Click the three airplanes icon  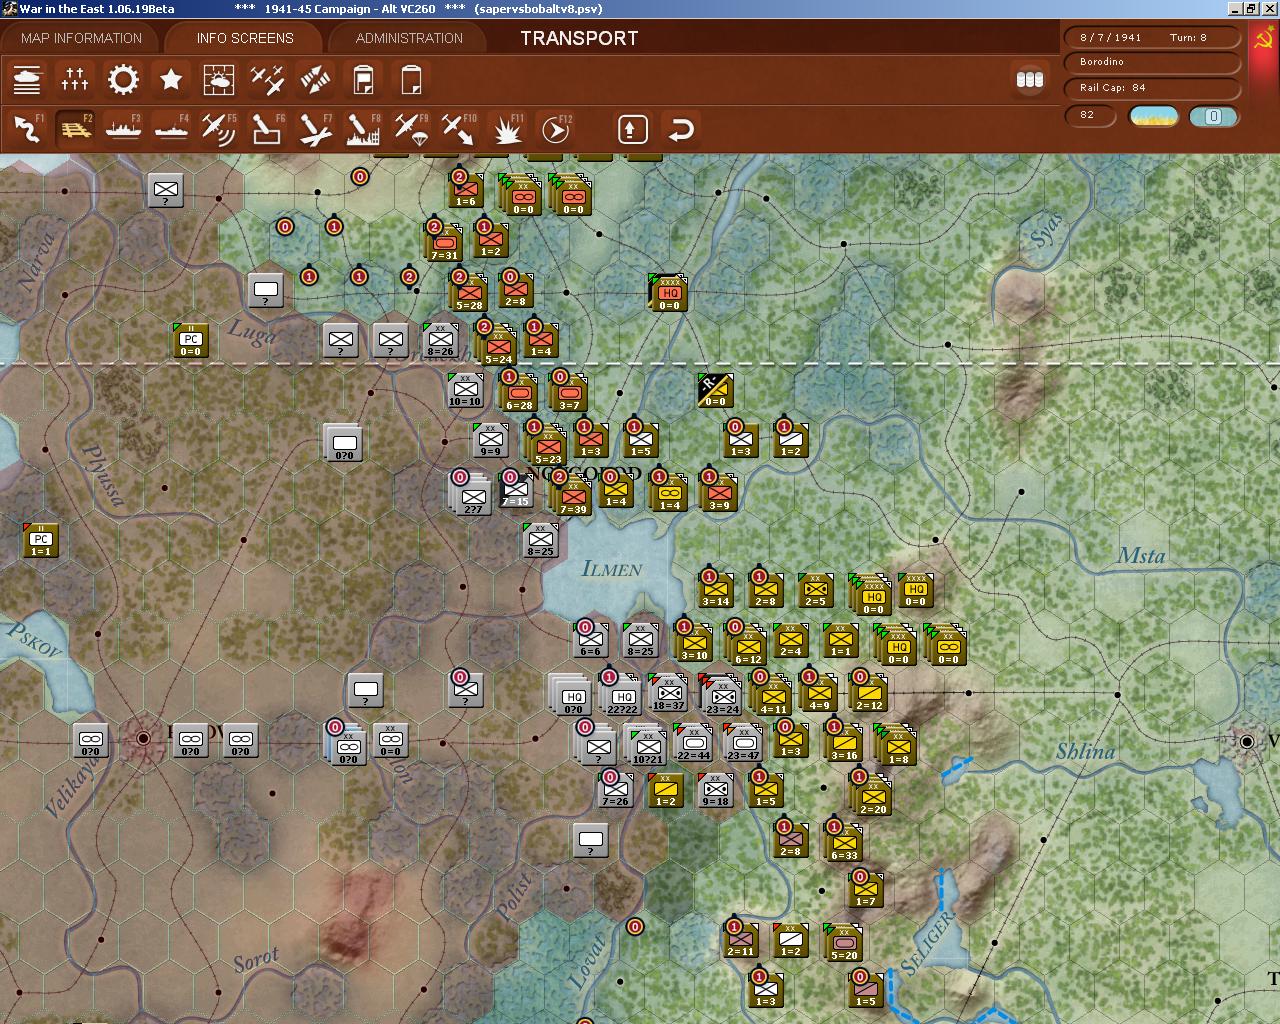click(x=267, y=79)
